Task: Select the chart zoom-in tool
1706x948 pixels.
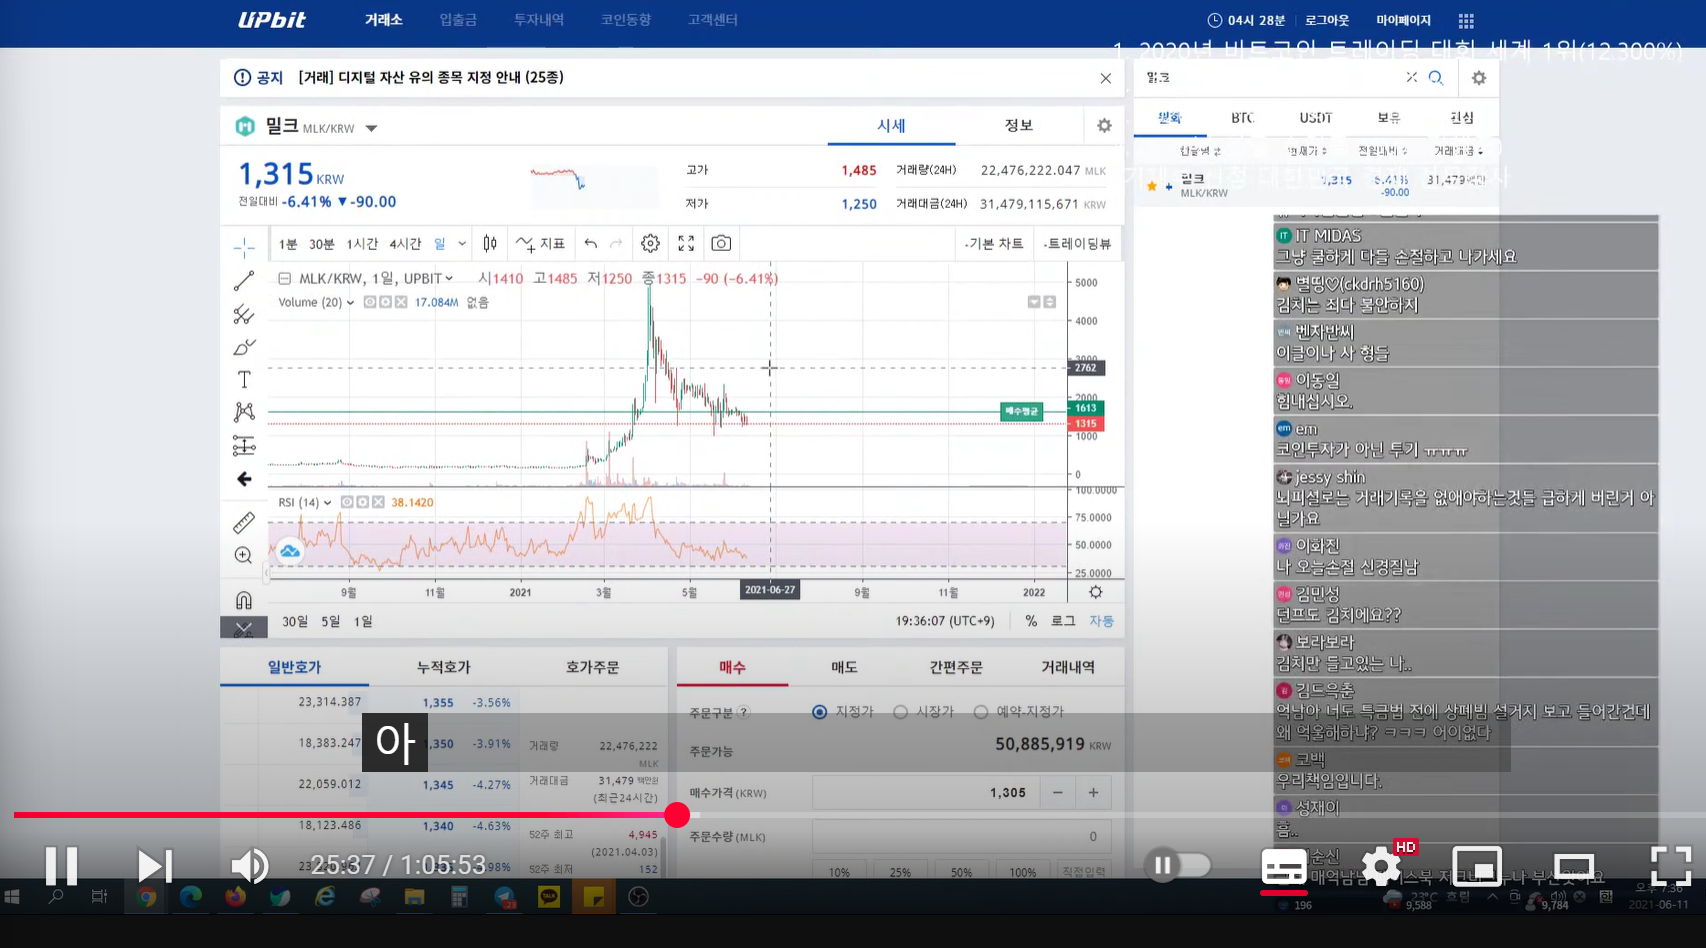Action: click(244, 555)
